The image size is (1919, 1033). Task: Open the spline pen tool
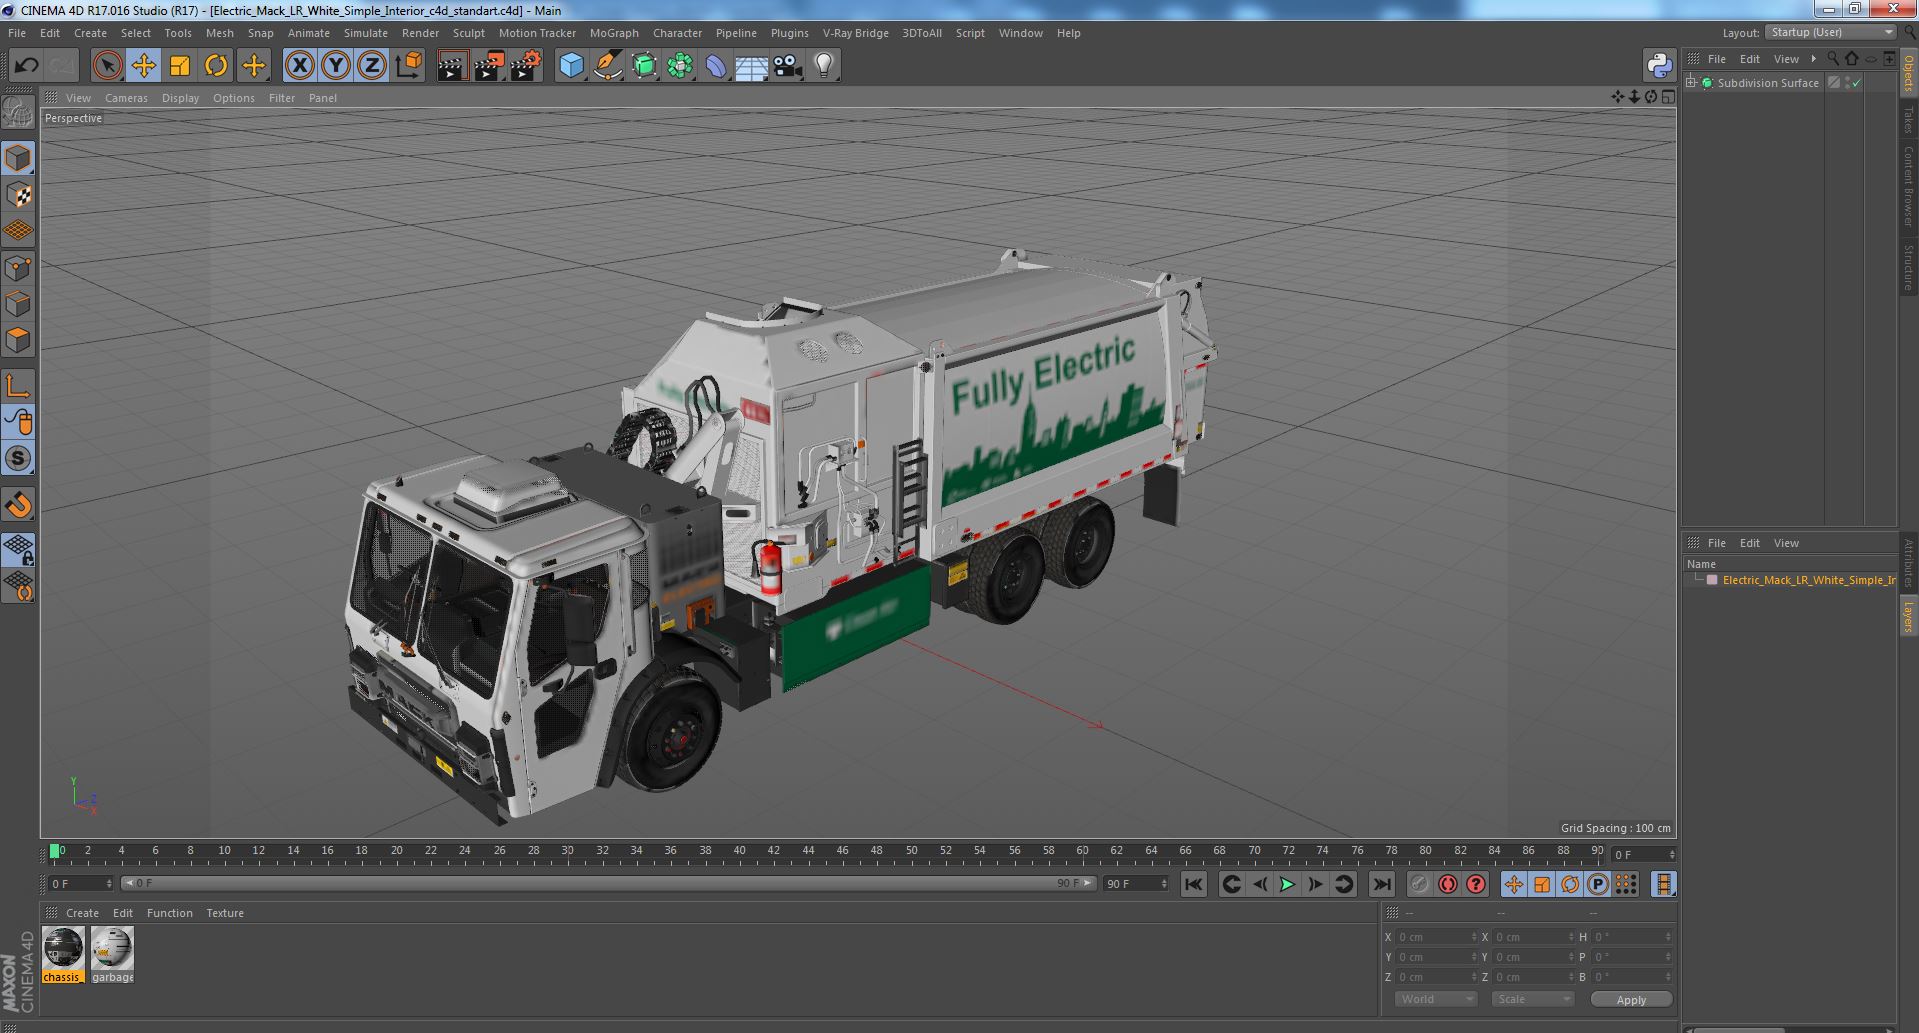(607, 66)
